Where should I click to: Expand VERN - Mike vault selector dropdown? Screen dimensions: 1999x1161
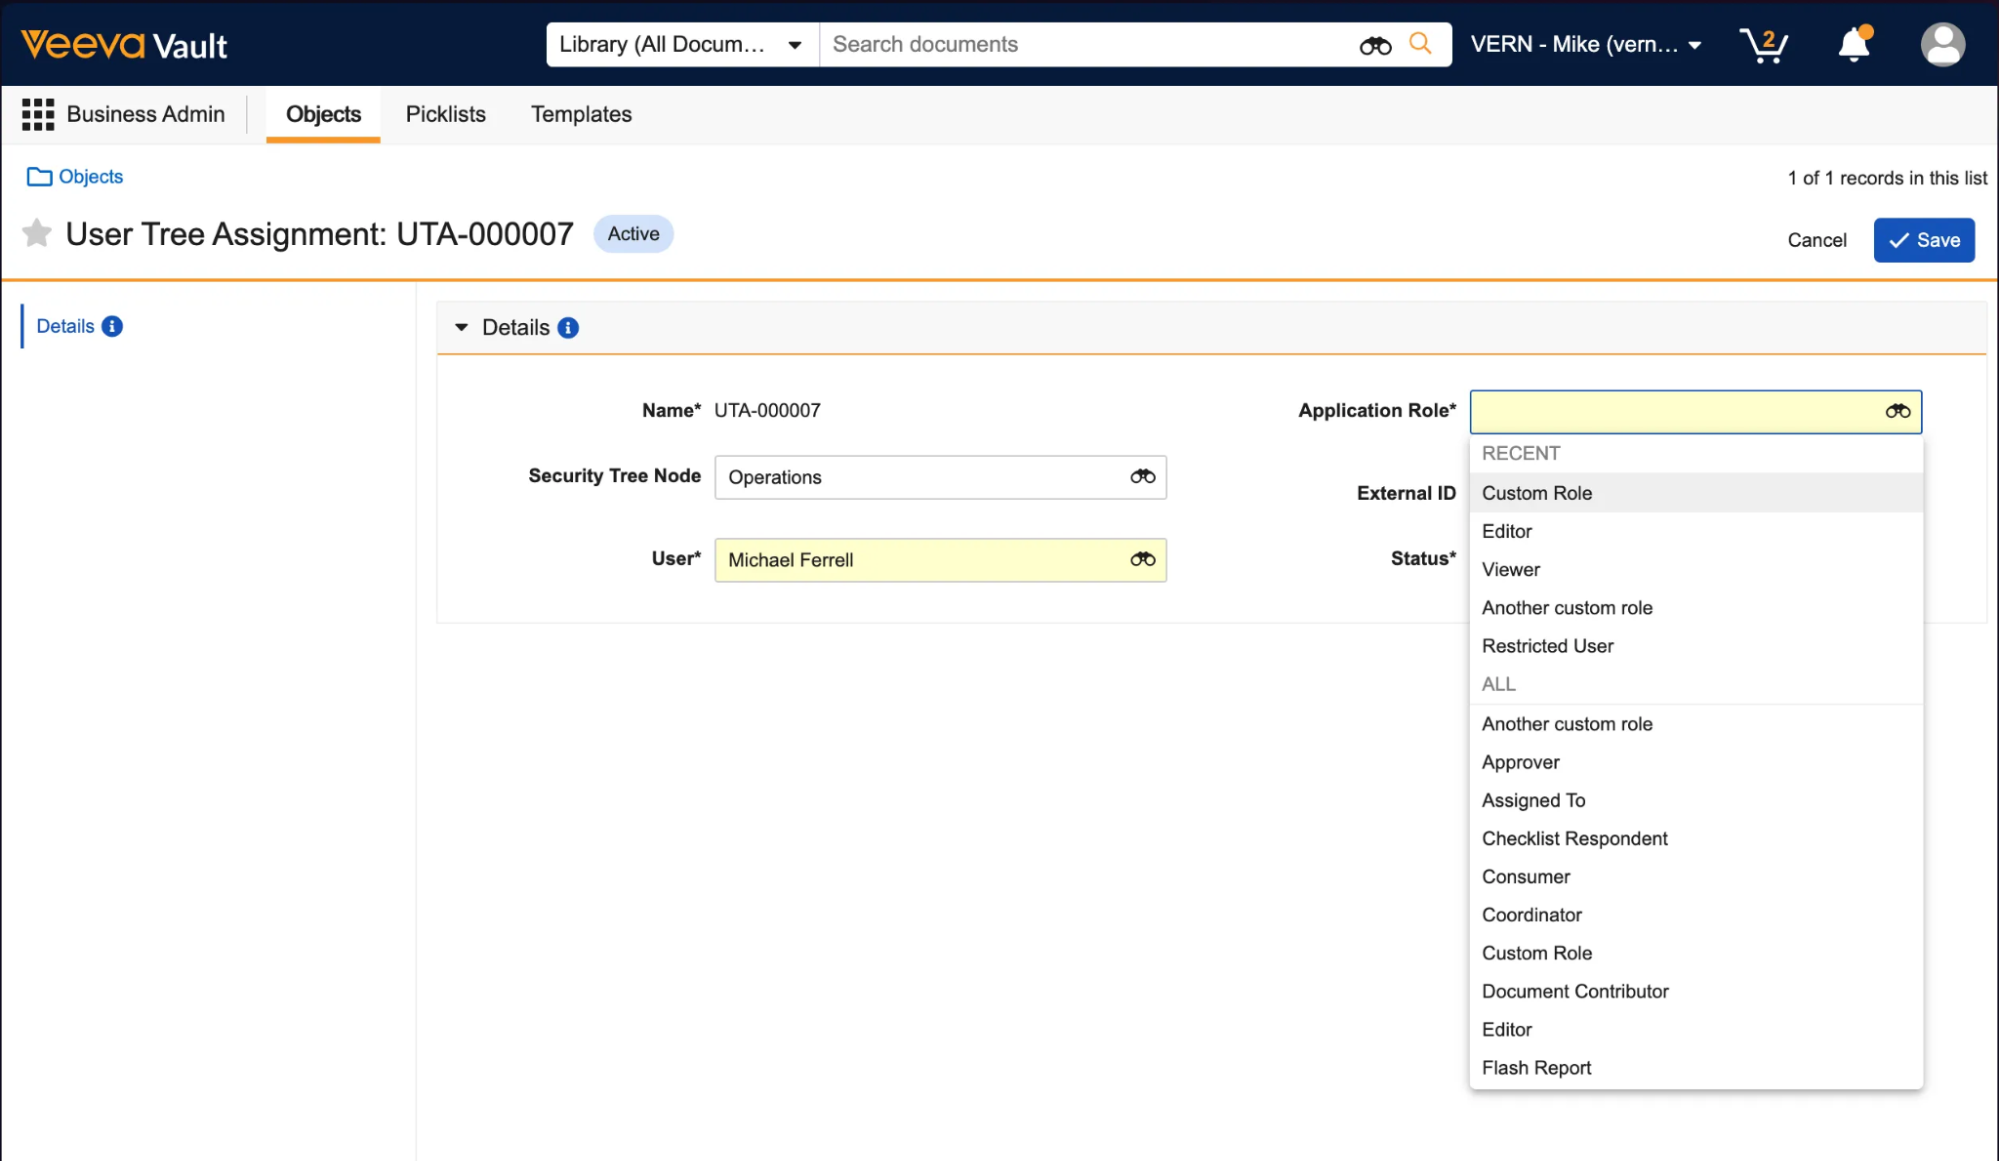pos(1586,45)
